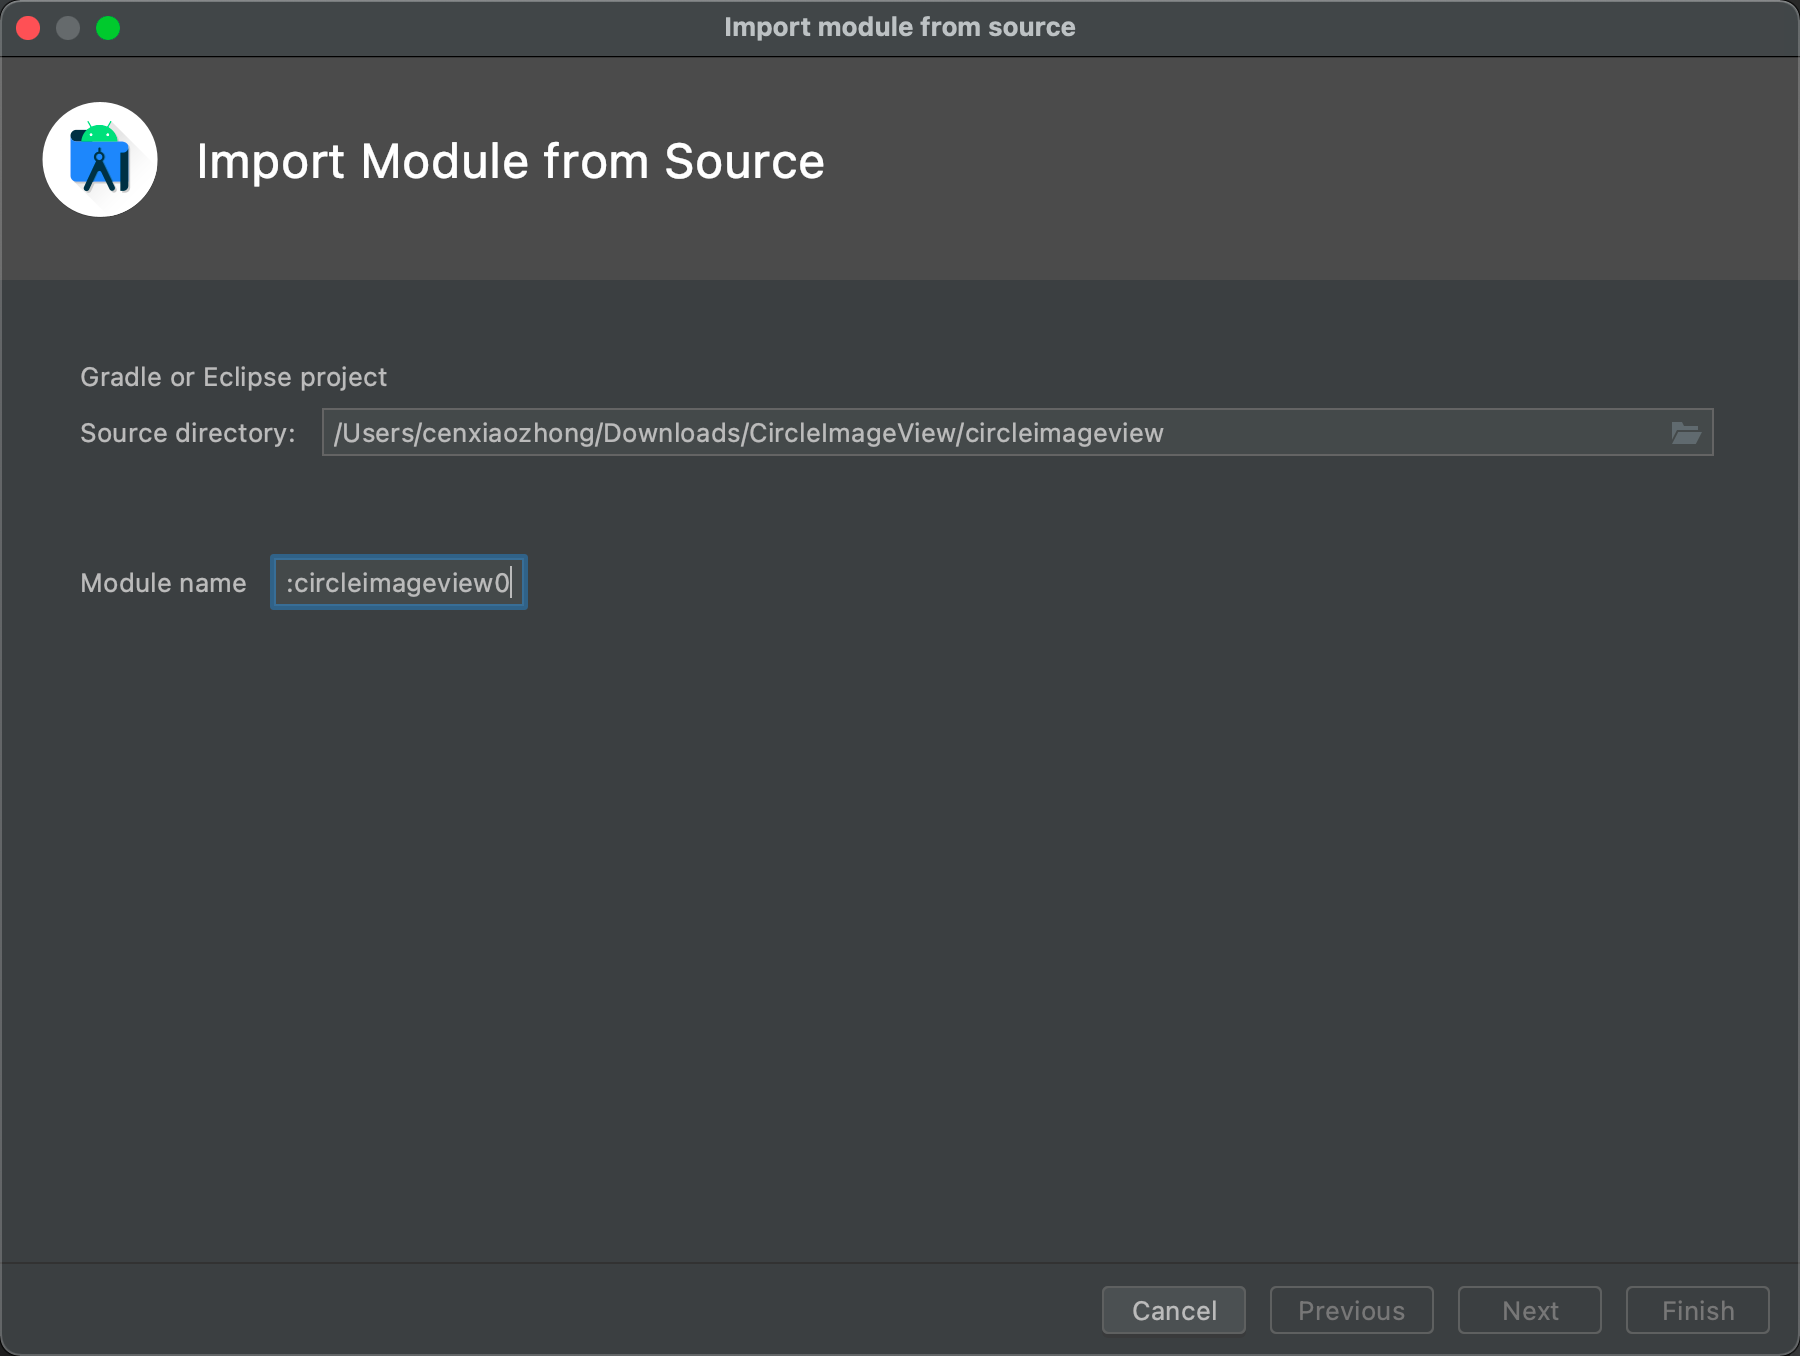Focus the Source directory path field
The width and height of the screenshot is (1800, 1356).
pyautogui.click(x=990, y=433)
